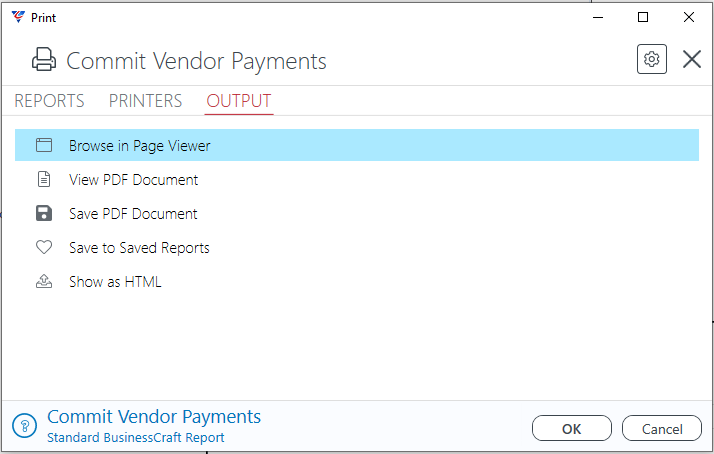Screen dimensions: 714x454
Task: Open the Commit Vendor Payments footer link
Action: 154,417
